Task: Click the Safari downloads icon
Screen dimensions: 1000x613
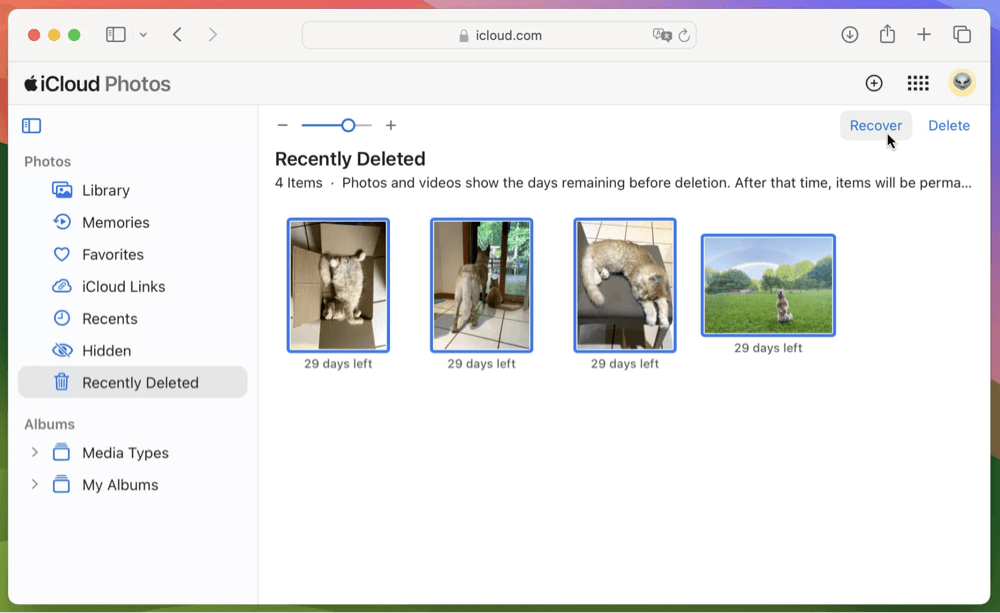Action: 849,34
